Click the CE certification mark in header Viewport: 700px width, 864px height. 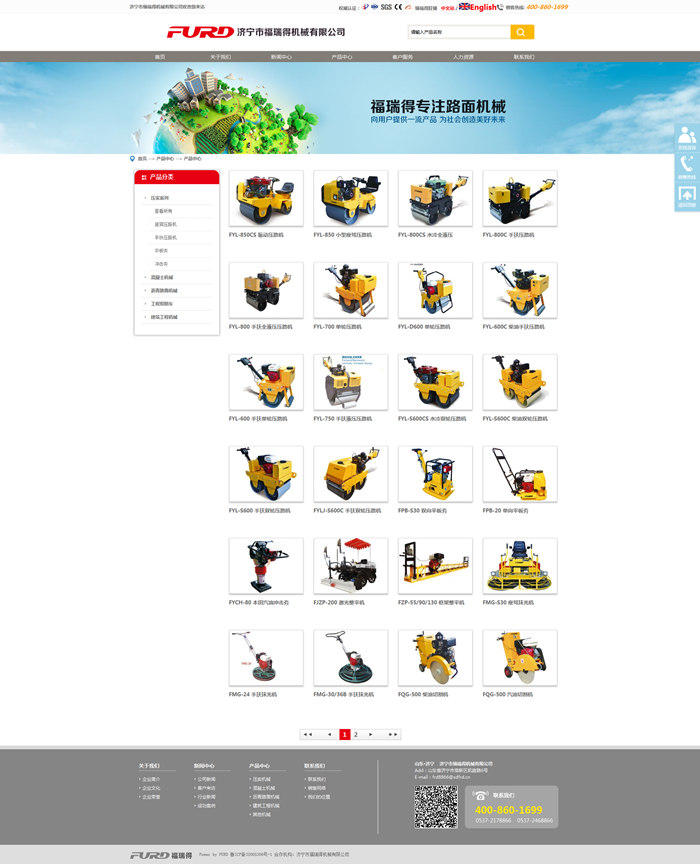(x=399, y=7)
